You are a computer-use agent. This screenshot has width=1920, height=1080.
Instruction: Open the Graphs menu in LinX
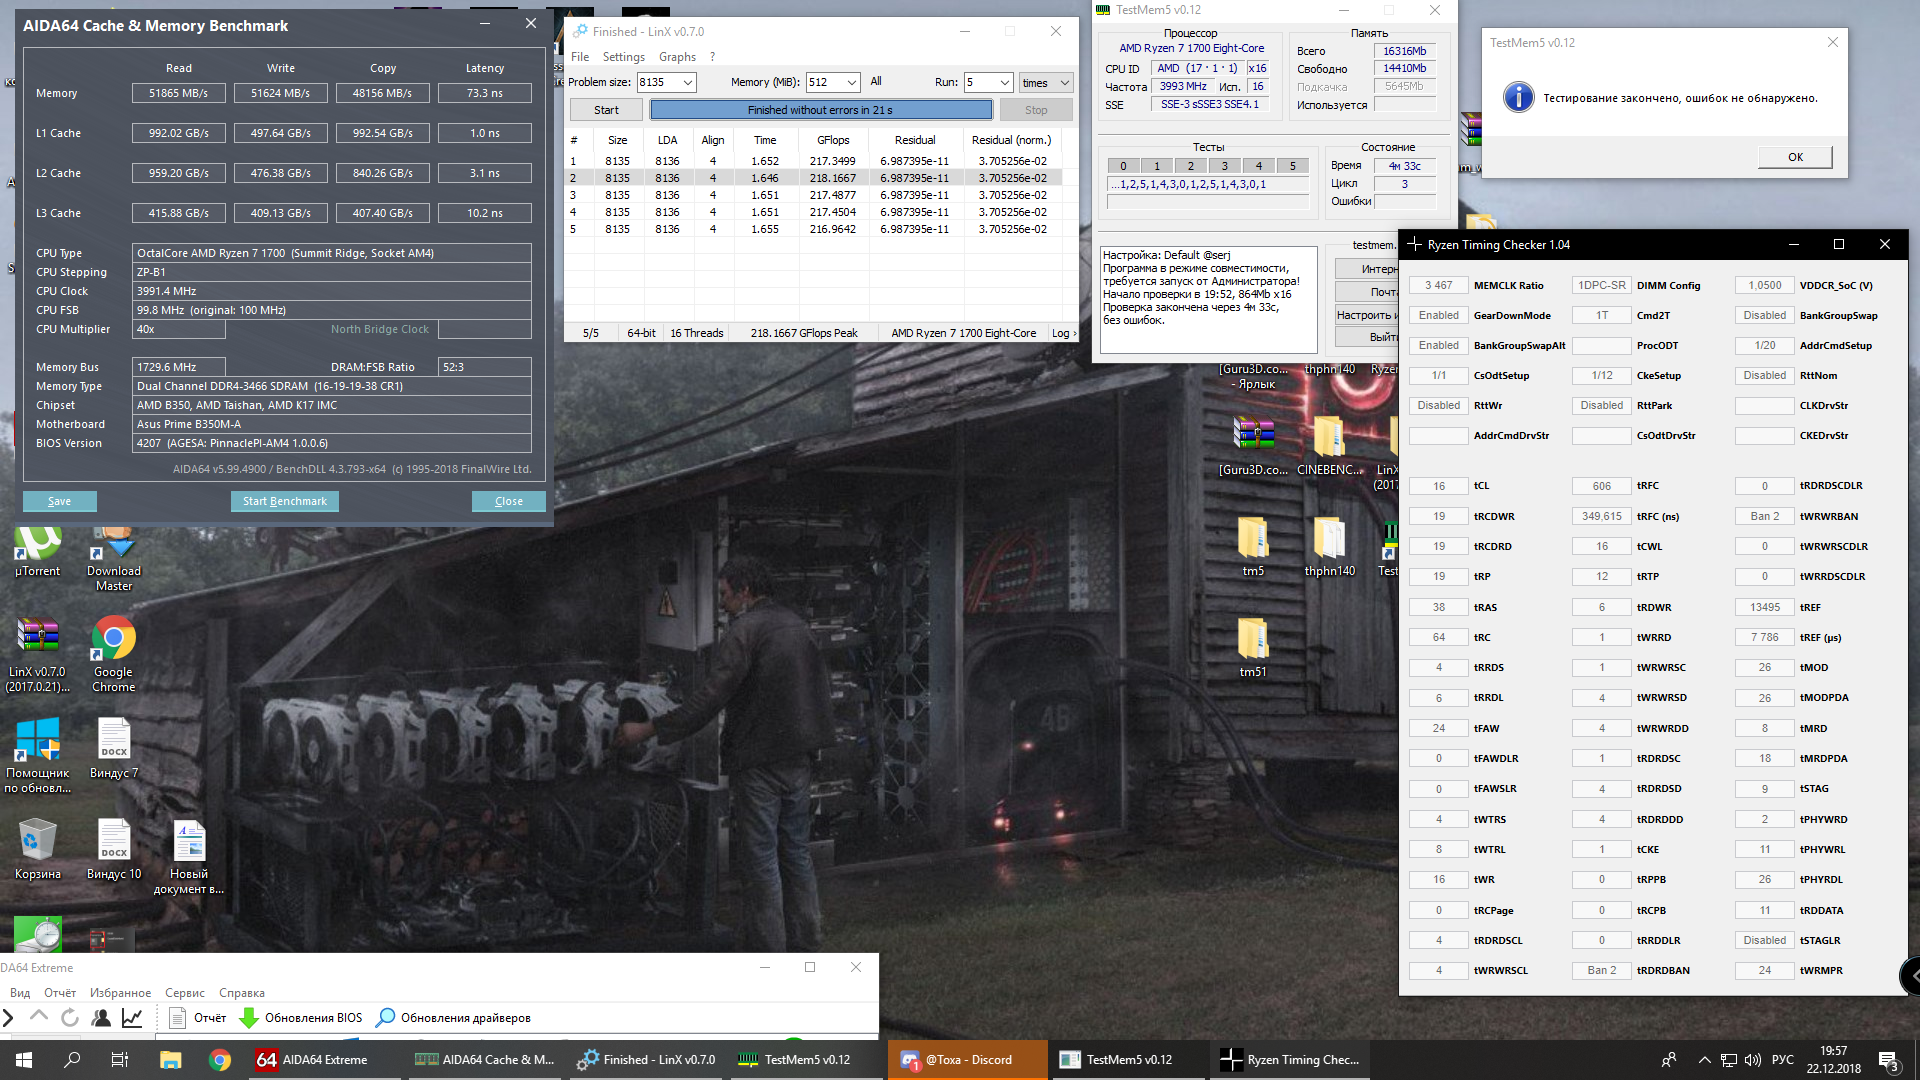coord(677,57)
